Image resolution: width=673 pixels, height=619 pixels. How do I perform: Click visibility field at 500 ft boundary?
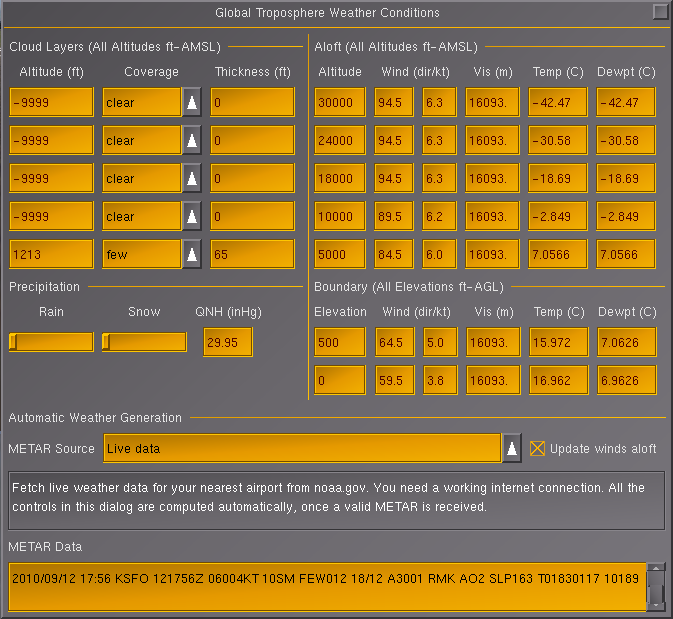tap(494, 342)
